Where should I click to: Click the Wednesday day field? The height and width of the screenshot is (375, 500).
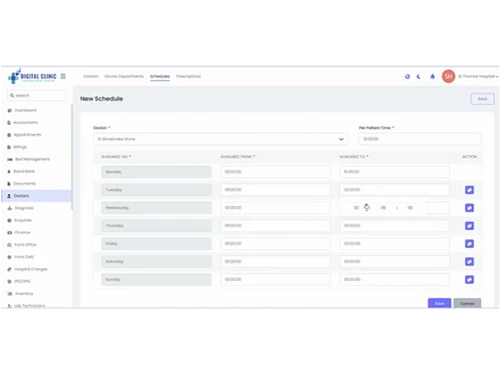[x=156, y=208]
